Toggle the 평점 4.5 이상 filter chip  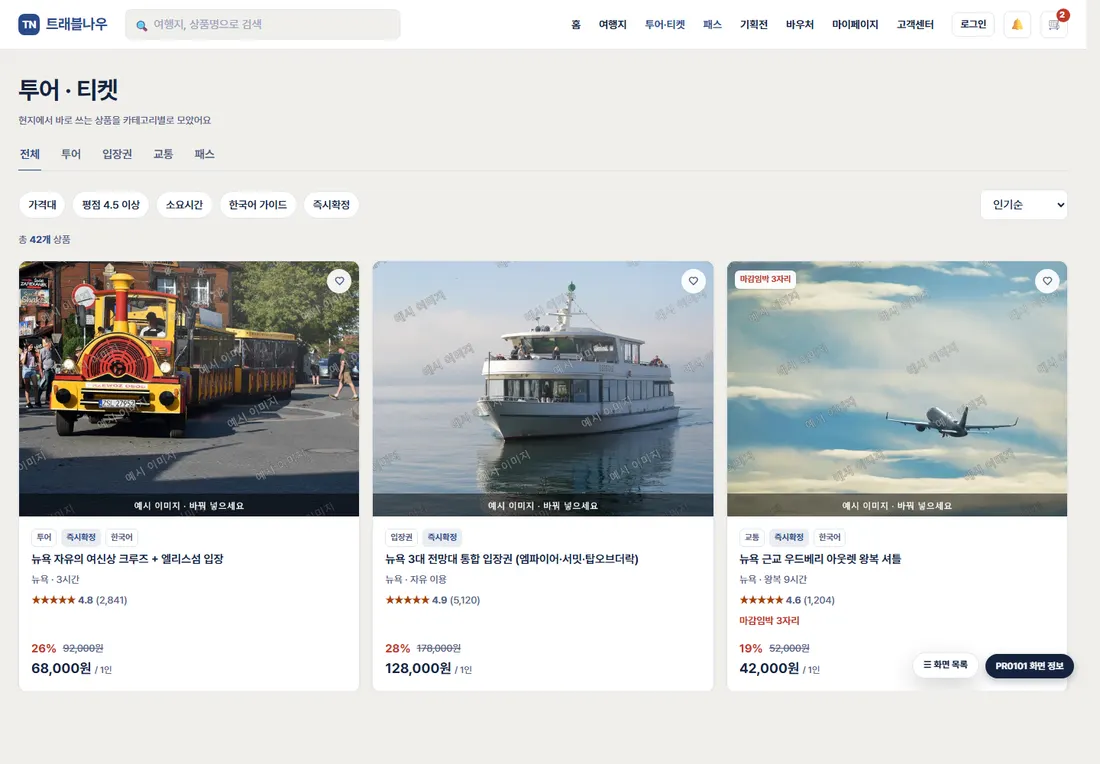tap(111, 205)
